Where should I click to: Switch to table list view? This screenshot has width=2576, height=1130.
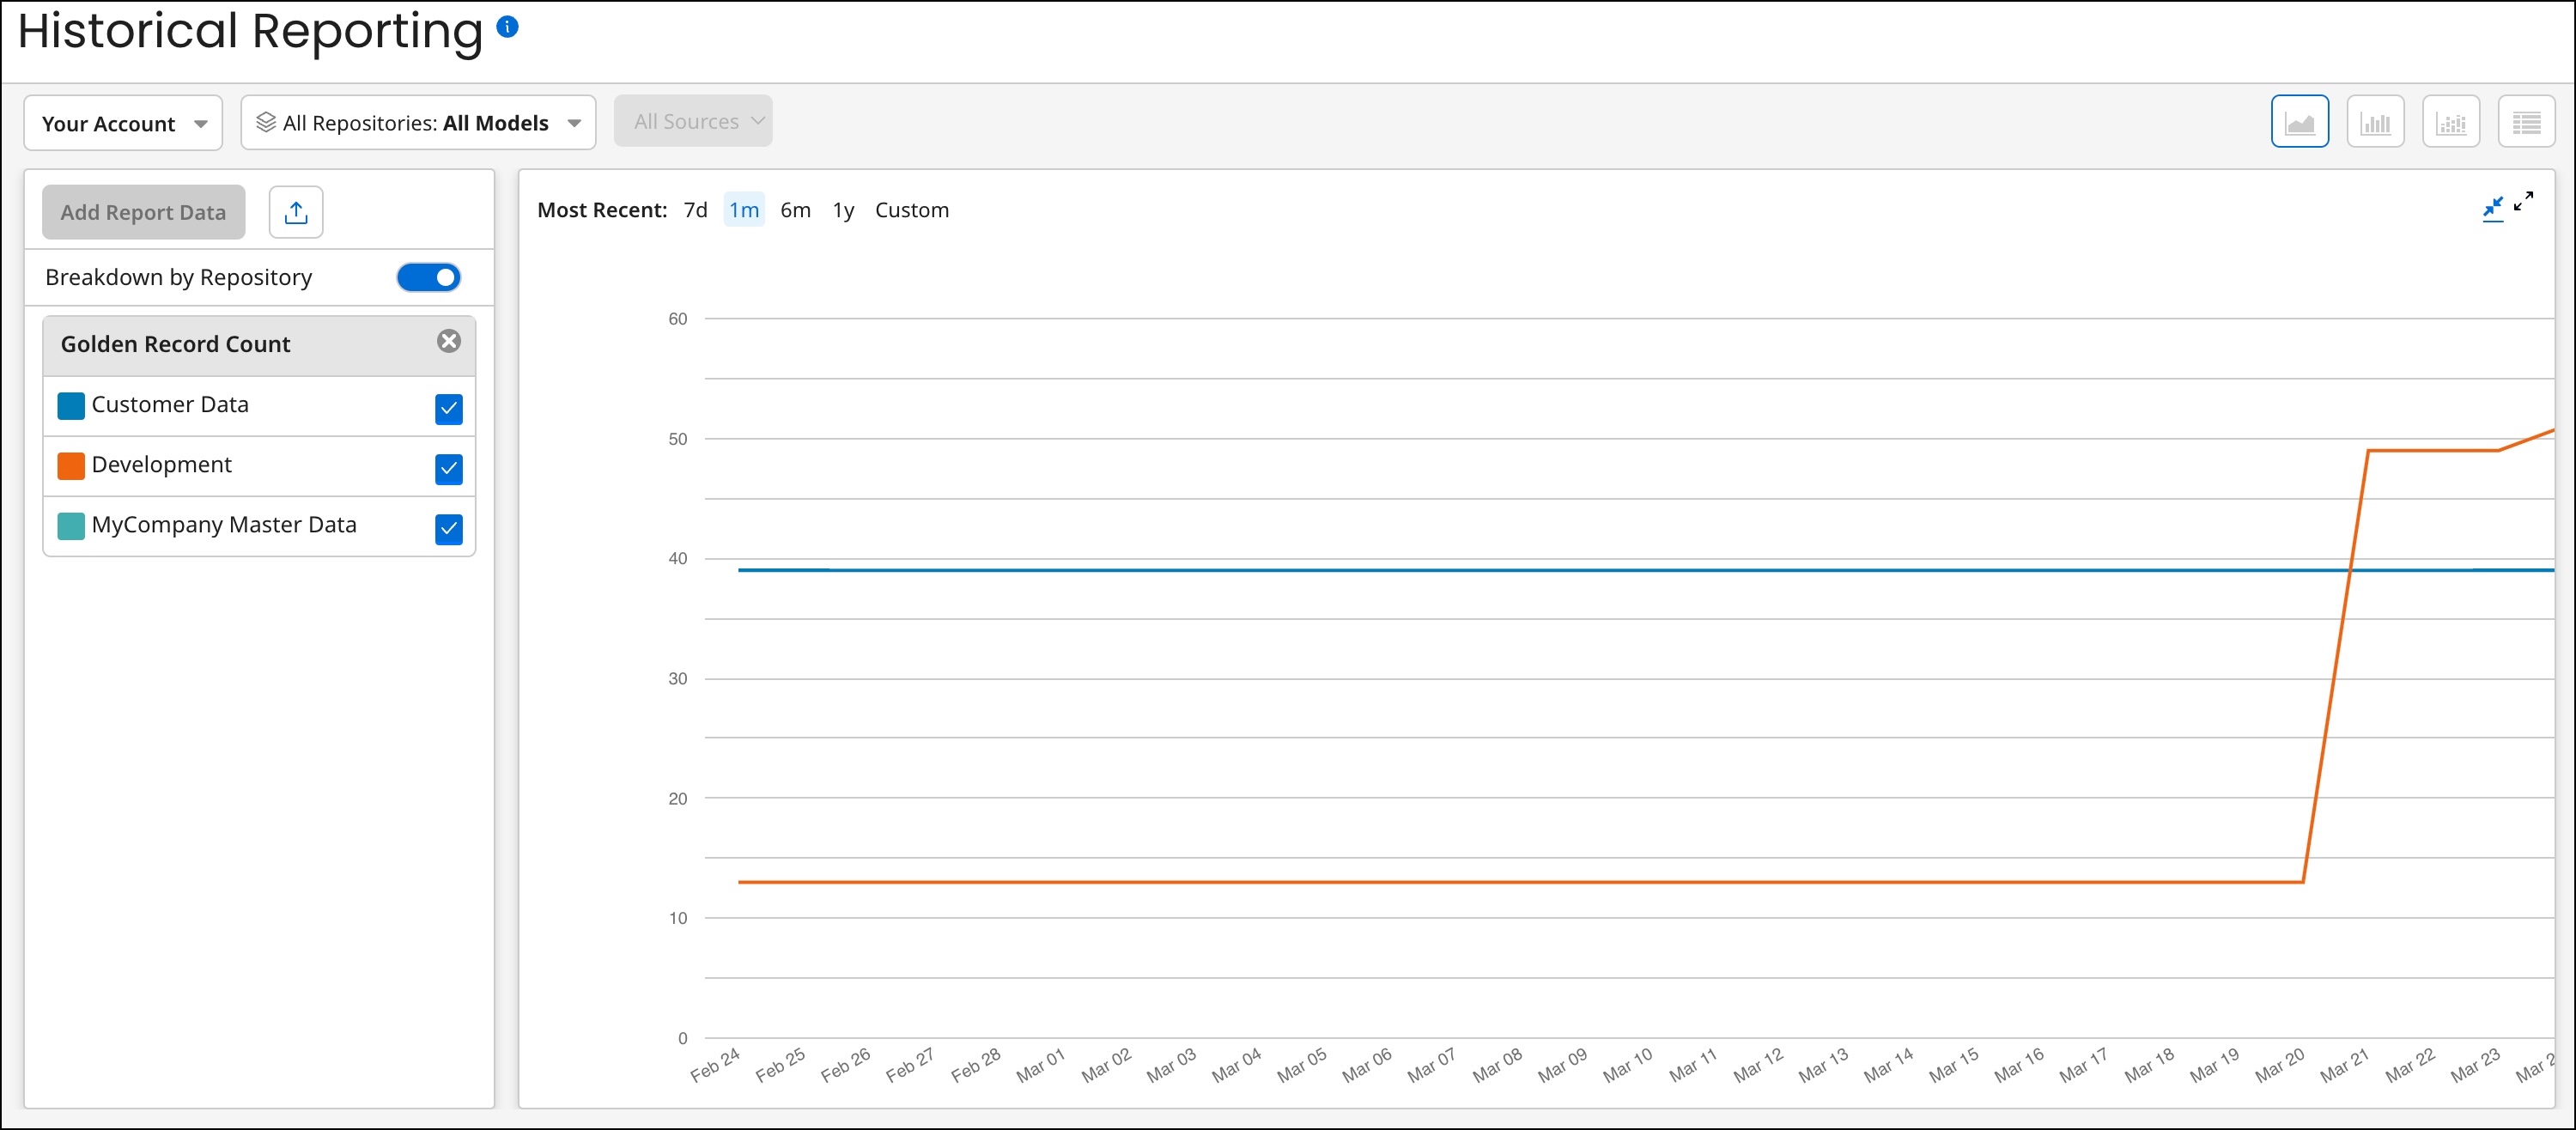click(x=2525, y=122)
